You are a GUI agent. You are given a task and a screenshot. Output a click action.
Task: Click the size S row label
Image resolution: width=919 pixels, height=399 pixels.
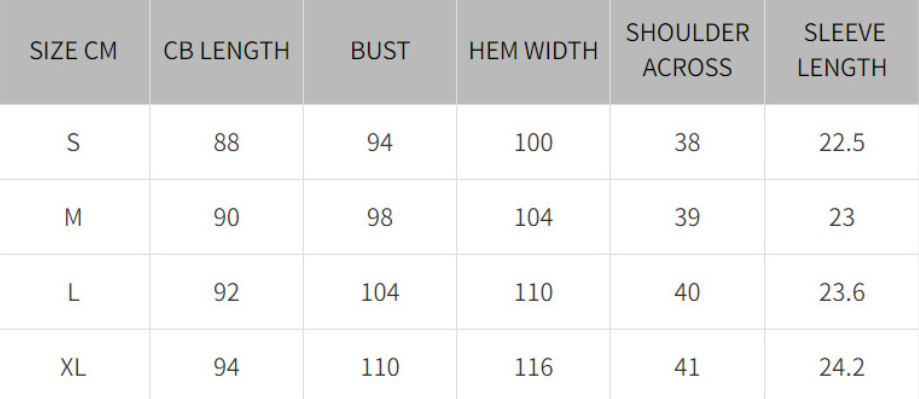point(73,142)
